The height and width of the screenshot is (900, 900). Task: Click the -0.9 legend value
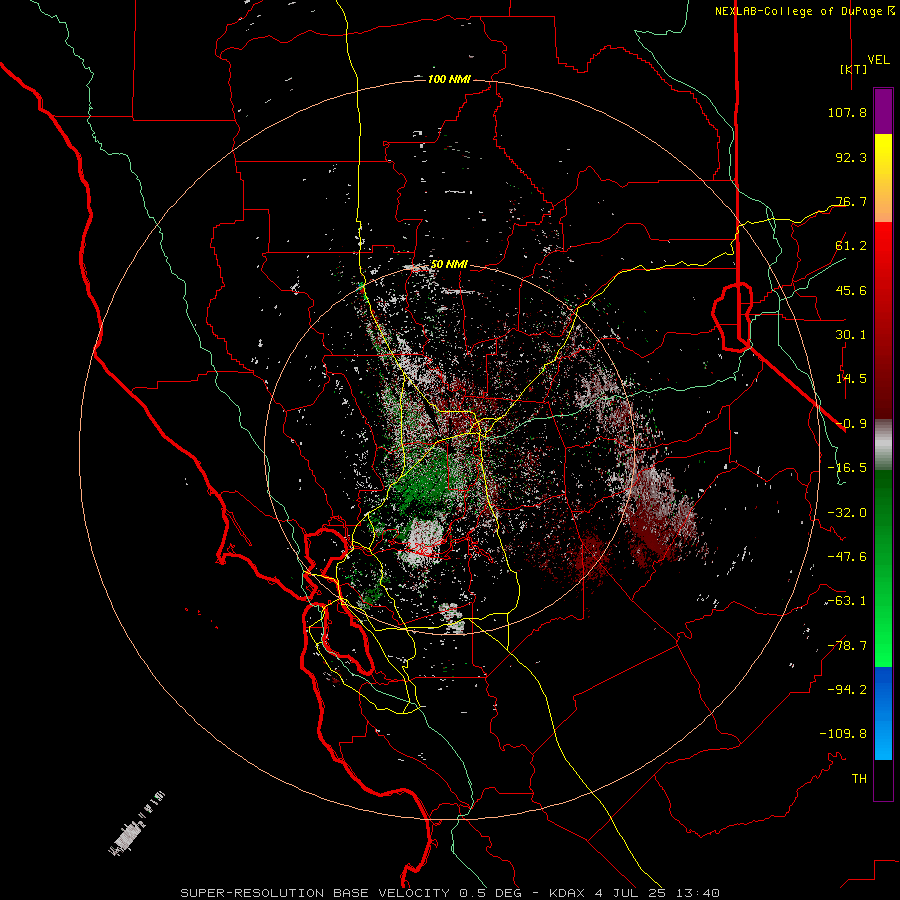(851, 424)
